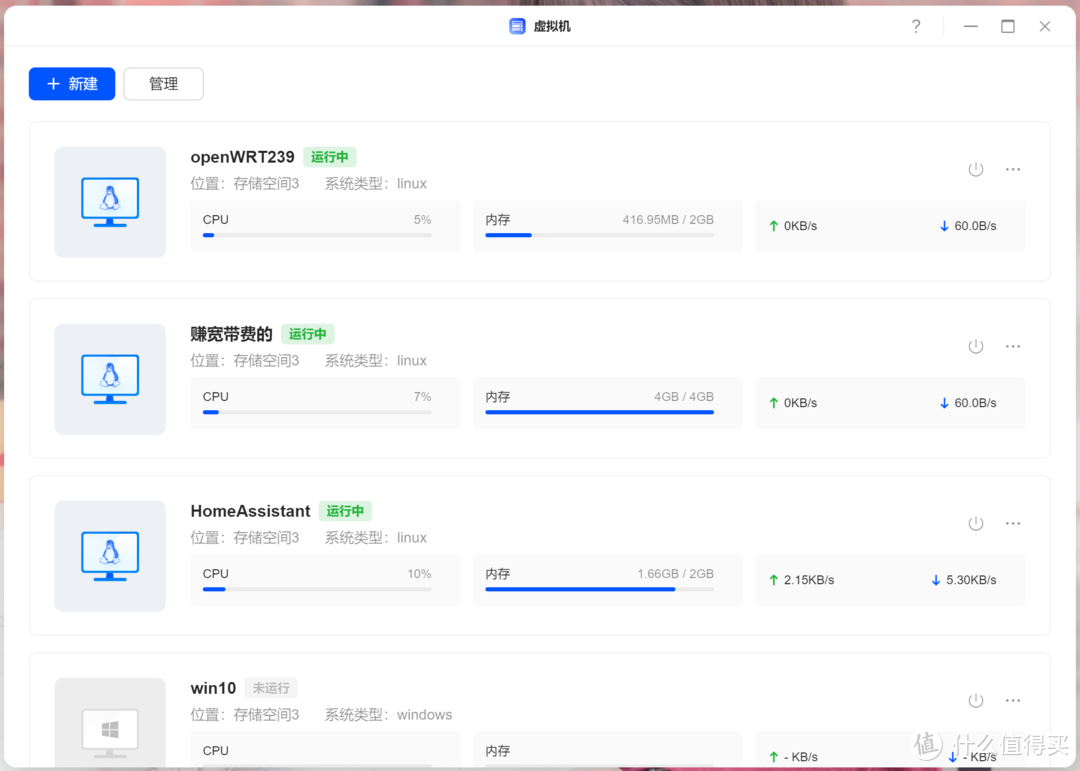1080x771 pixels.
Task: Power on the win10 virtual machine
Action: click(975, 700)
